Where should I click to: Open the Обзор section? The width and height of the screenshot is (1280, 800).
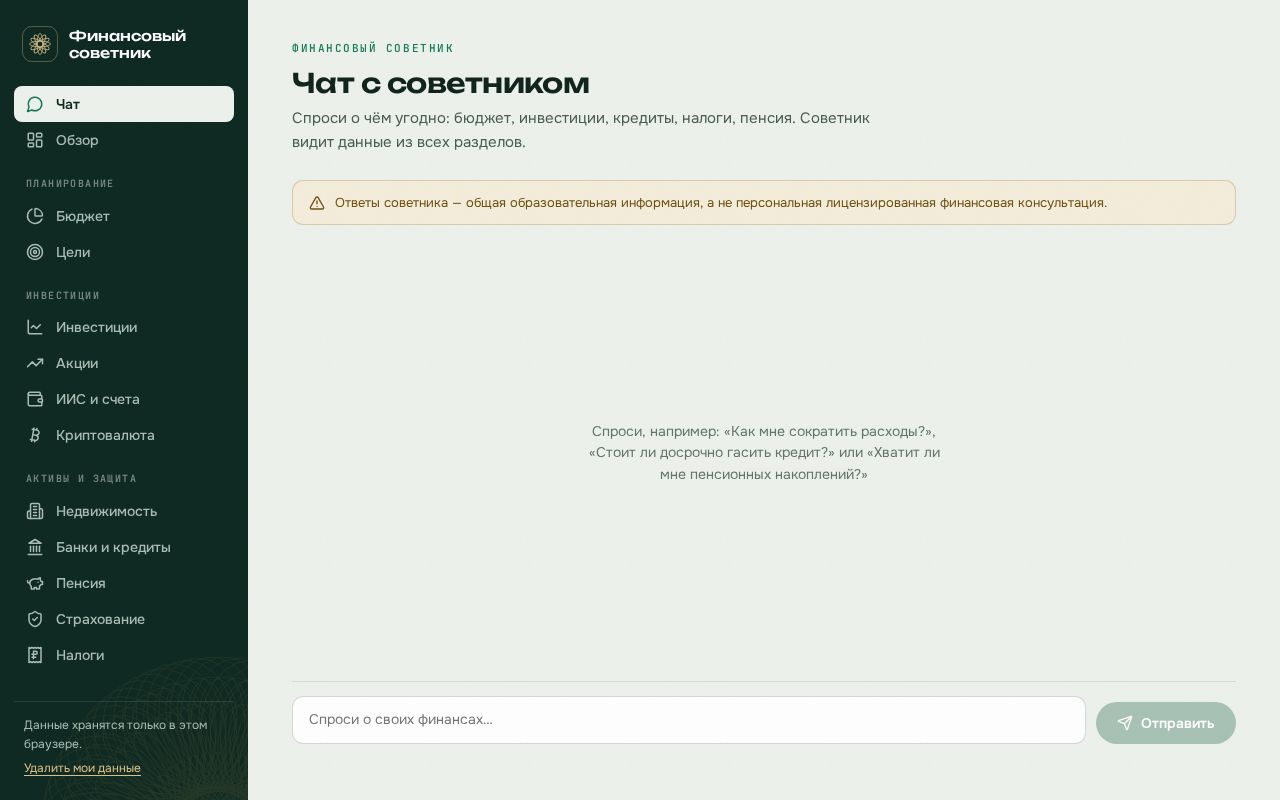coord(124,140)
